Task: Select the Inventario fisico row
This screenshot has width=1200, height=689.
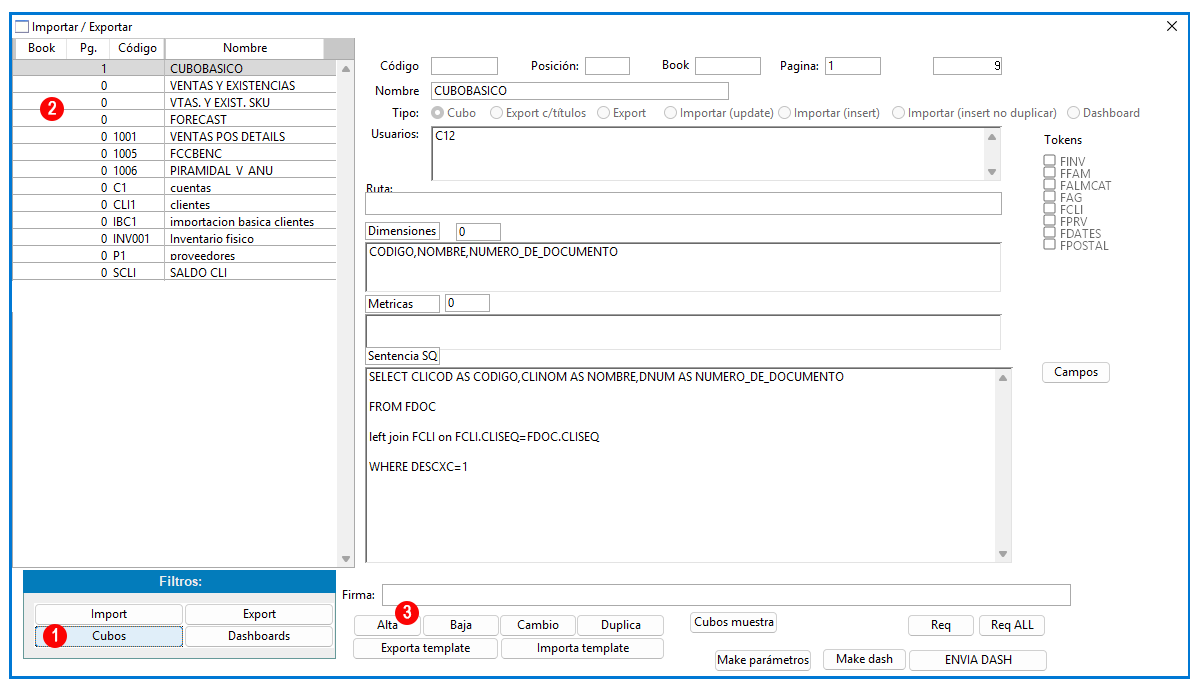Action: click(174, 239)
